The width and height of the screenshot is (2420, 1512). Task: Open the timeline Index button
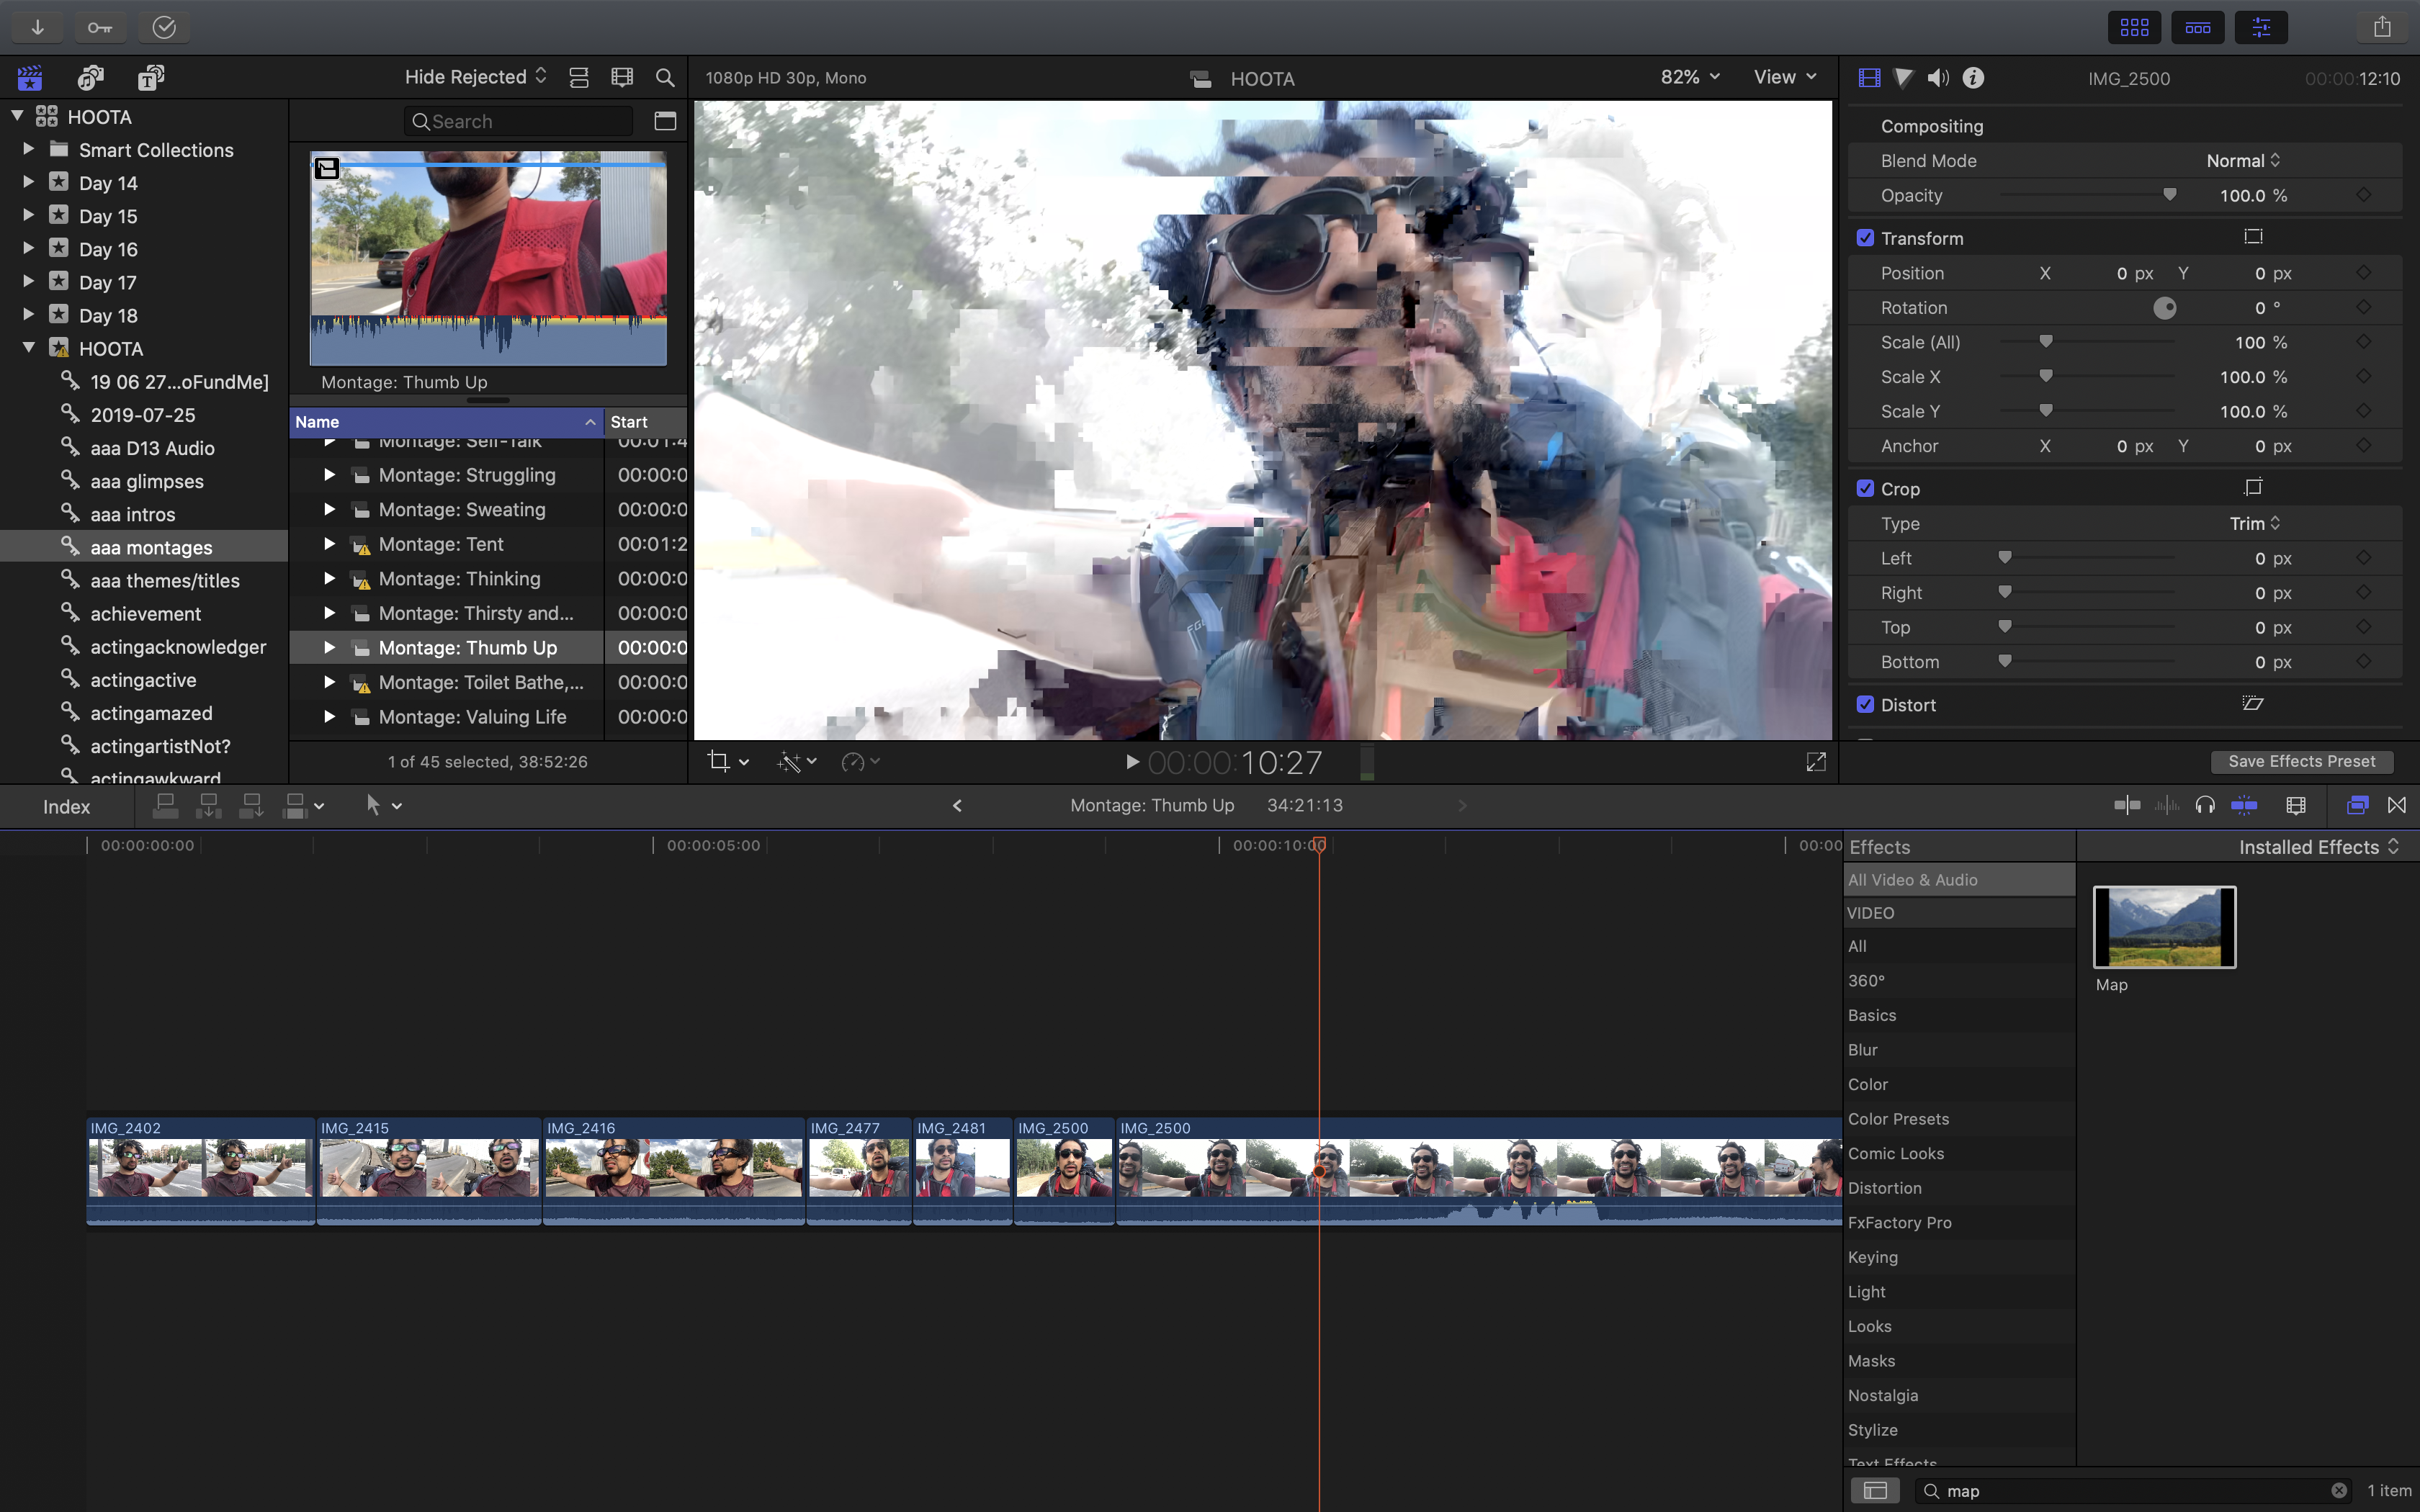click(x=66, y=806)
